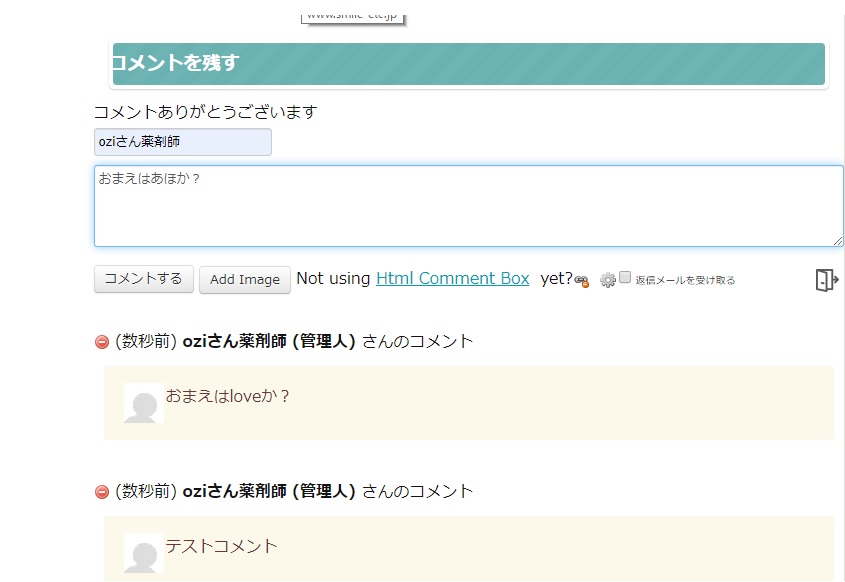Open the Html Comment Box link
845x582 pixels.
pyautogui.click(x=452, y=279)
